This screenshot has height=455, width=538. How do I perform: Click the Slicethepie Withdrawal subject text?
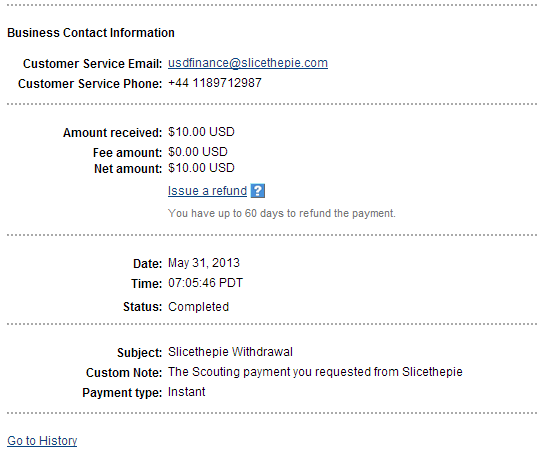(x=230, y=352)
